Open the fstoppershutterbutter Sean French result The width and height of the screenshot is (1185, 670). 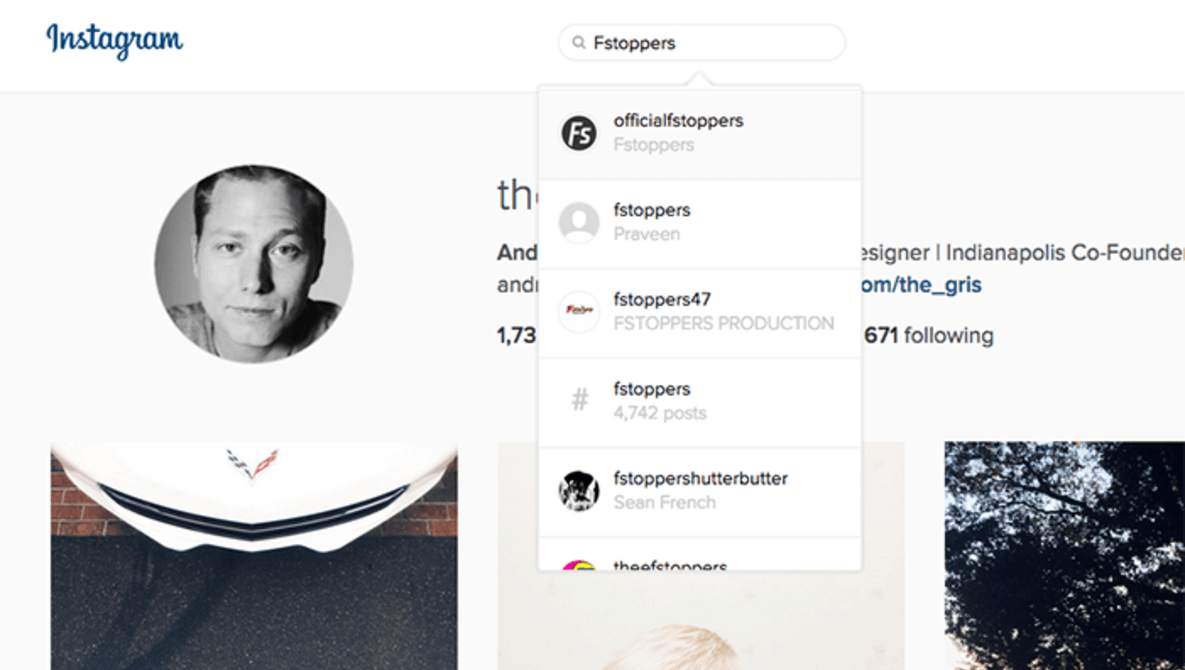point(700,492)
